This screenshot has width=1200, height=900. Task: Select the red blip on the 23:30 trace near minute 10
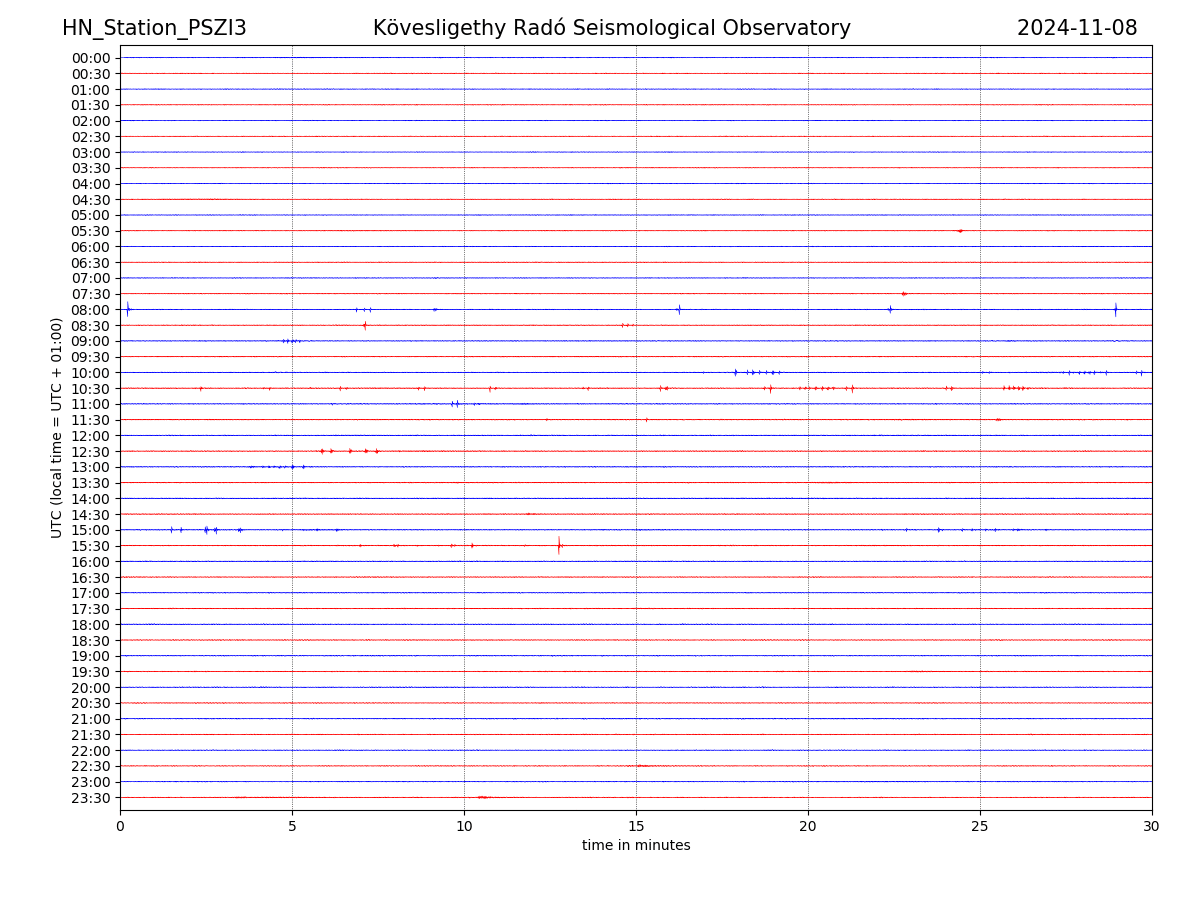pos(483,797)
